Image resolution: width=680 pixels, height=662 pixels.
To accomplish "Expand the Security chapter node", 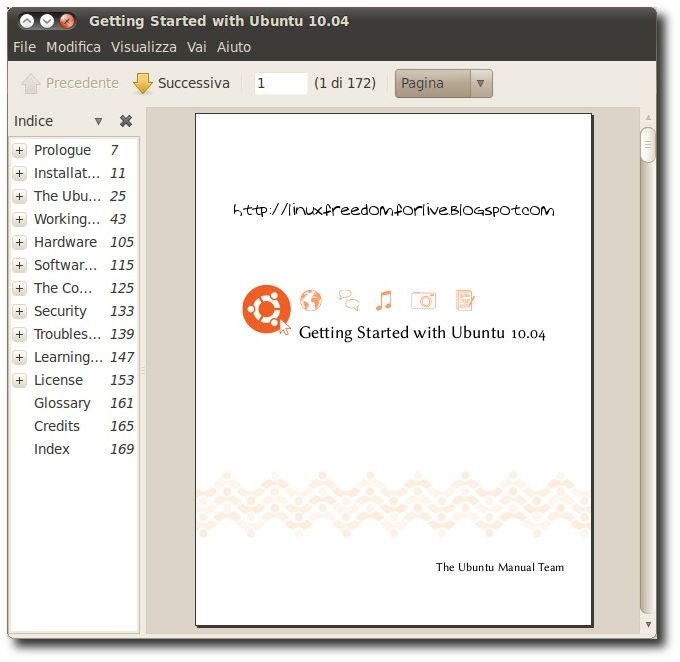I will (x=19, y=311).
